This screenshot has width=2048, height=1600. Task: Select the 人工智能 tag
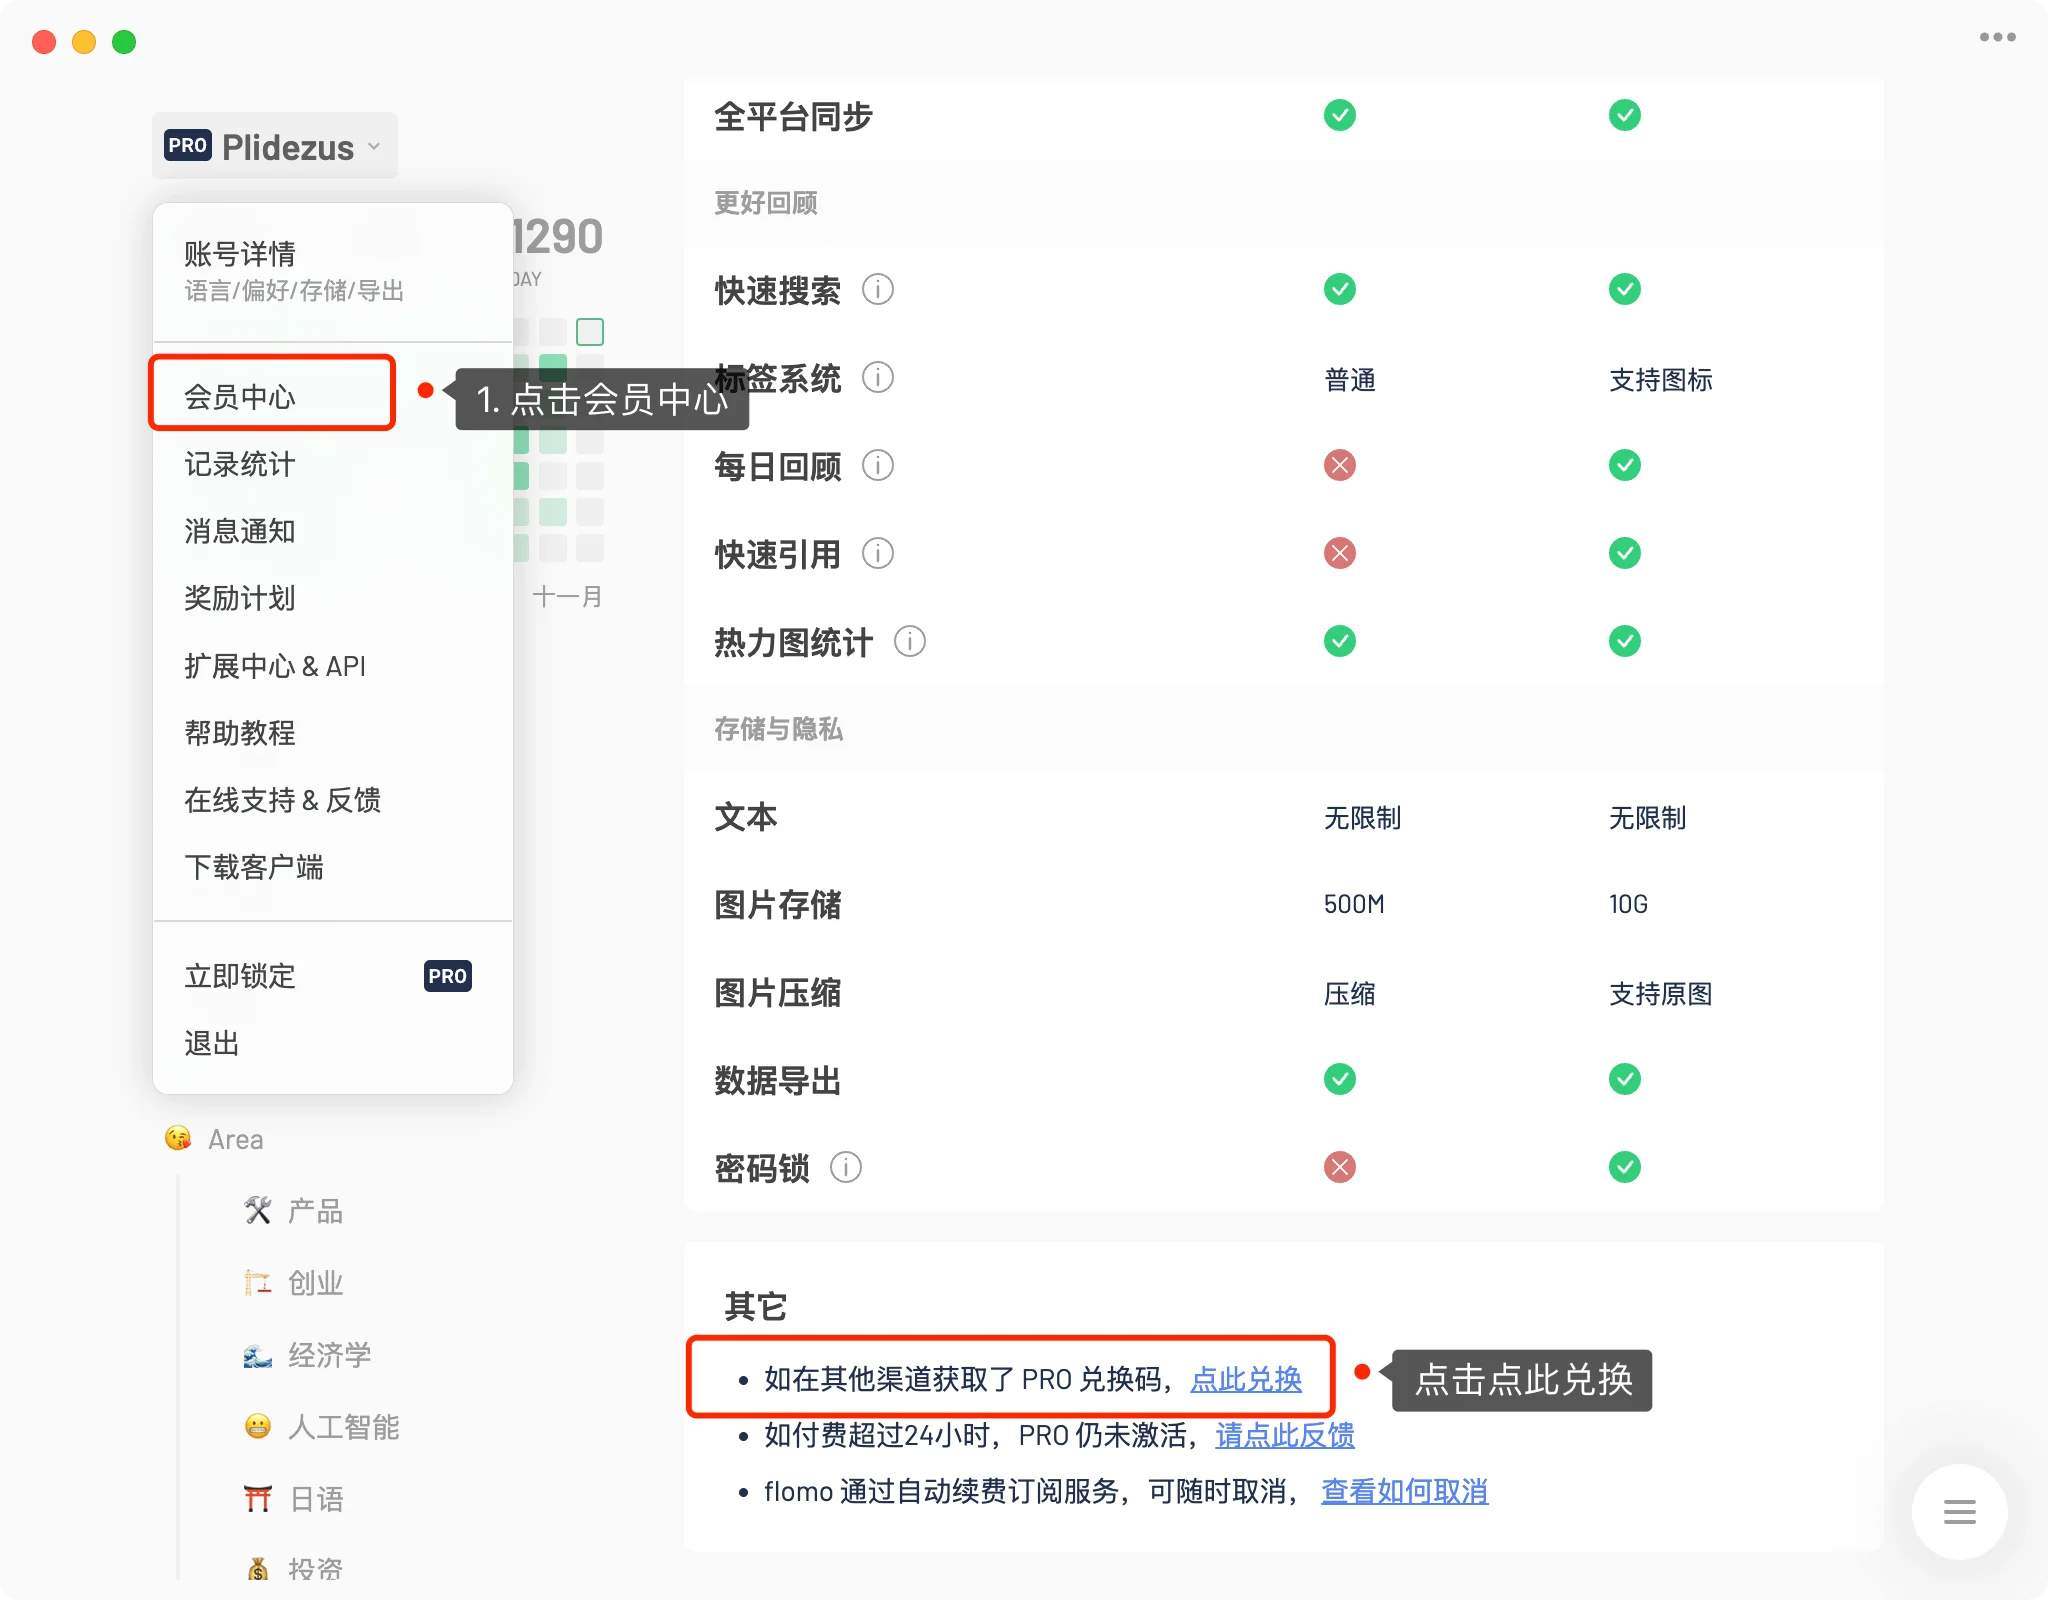pyautogui.click(x=343, y=1428)
